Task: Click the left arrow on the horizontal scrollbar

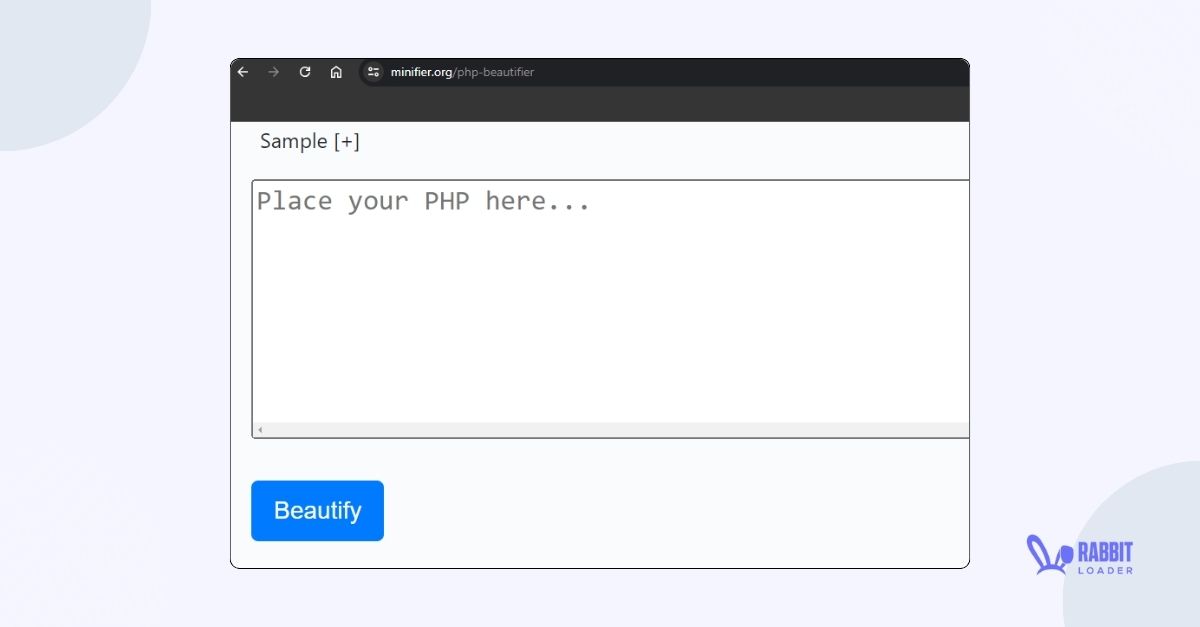Action: [259, 428]
